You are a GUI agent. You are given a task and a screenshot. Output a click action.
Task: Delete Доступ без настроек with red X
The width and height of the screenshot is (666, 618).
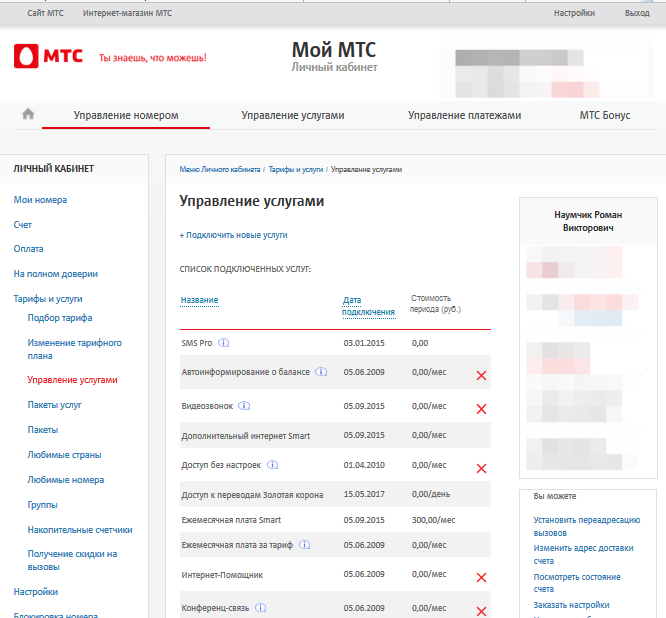point(481,467)
